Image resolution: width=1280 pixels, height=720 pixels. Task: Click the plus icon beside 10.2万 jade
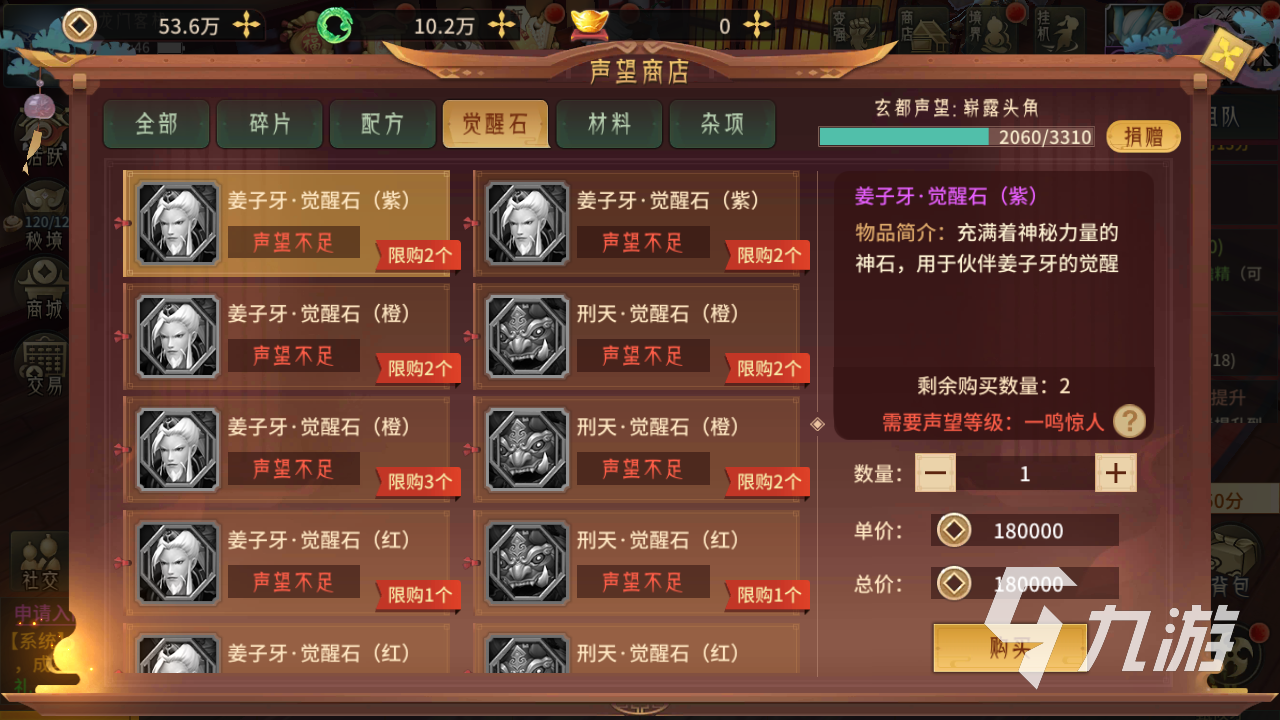tap(502, 26)
